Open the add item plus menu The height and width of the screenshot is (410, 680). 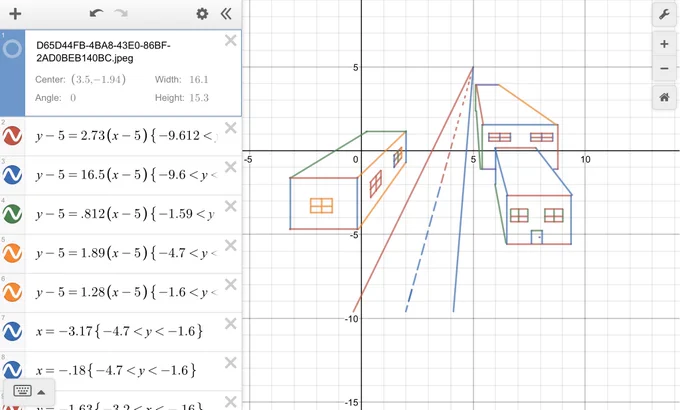(15, 14)
